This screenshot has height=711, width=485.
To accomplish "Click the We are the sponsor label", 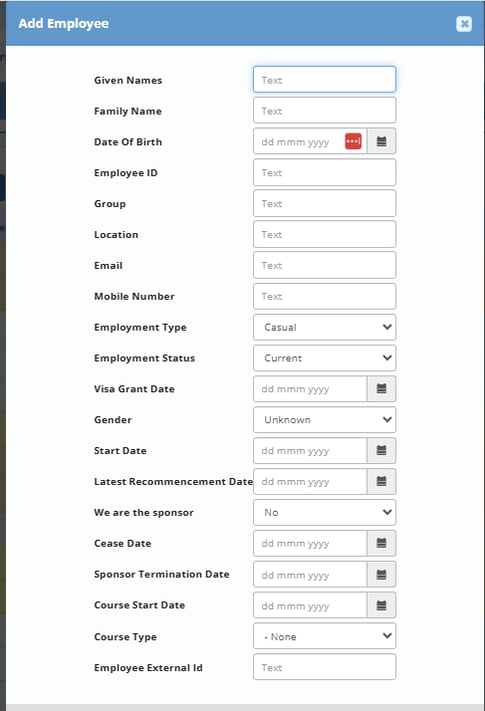I will (144, 513).
